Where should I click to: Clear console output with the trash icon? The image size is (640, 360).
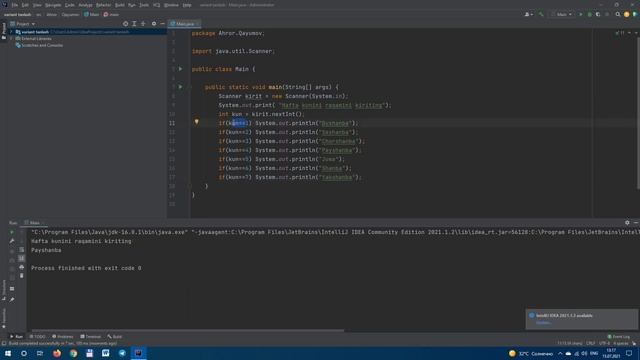[x=22, y=276]
